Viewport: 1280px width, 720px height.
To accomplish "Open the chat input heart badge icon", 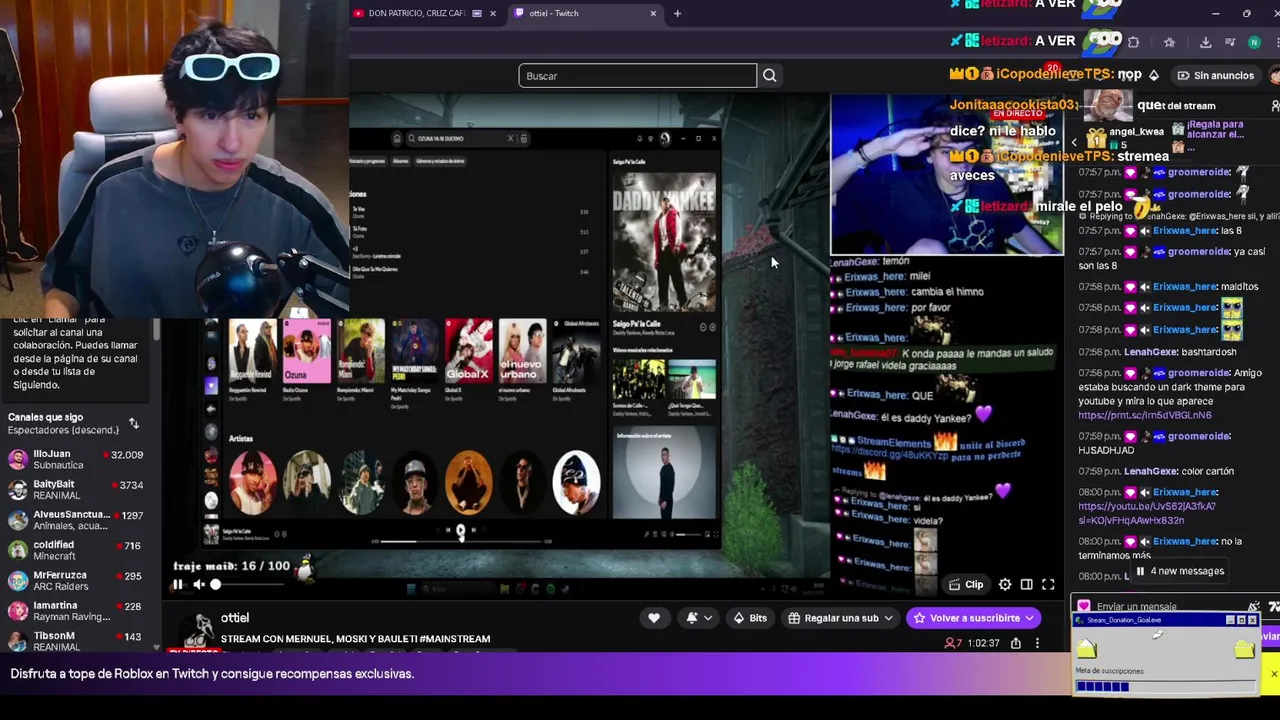I will [x=1083, y=606].
